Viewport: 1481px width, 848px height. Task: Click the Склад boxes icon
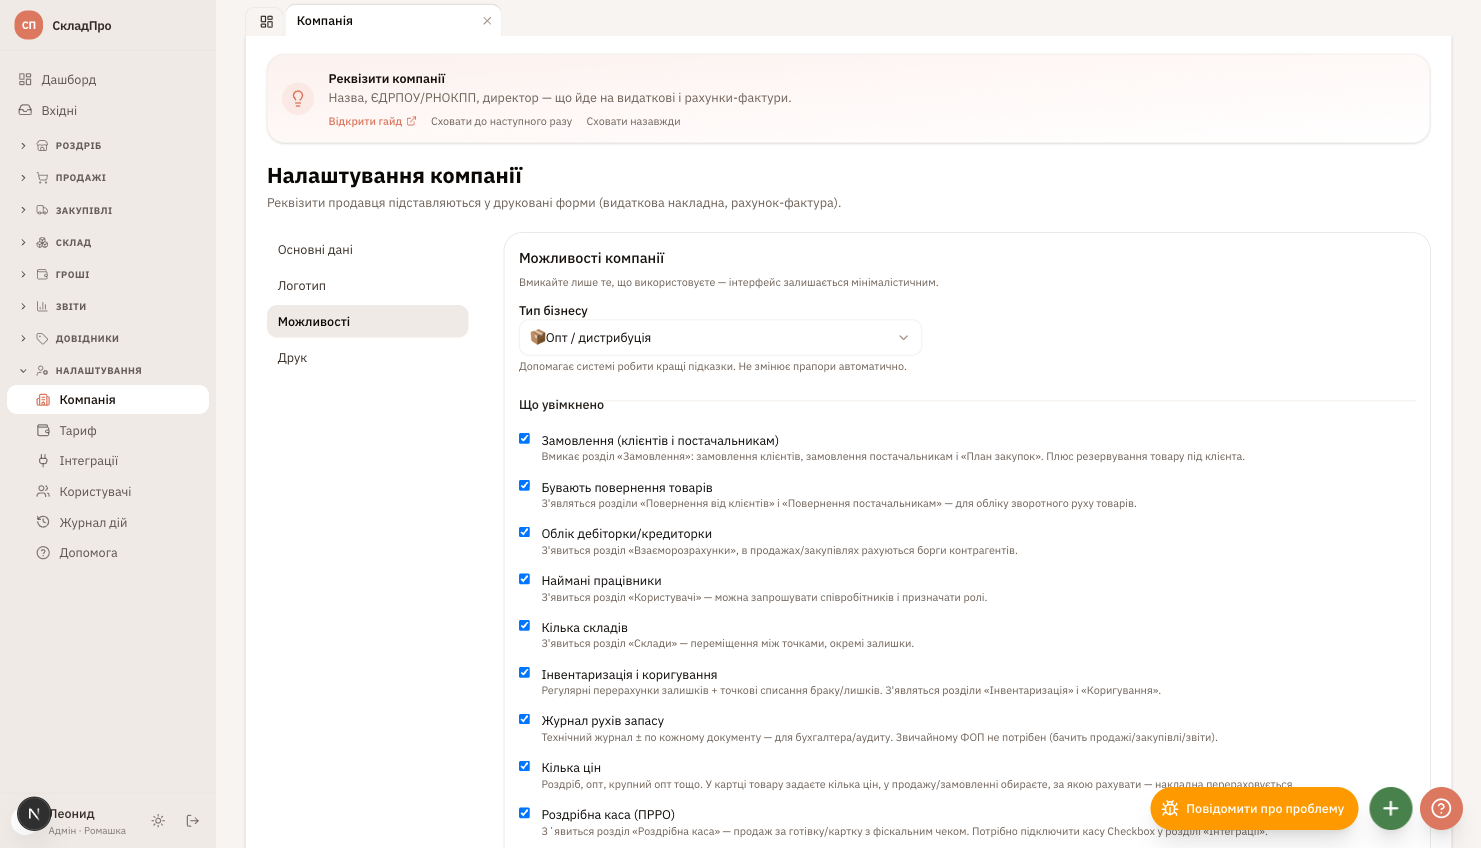(42, 242)
